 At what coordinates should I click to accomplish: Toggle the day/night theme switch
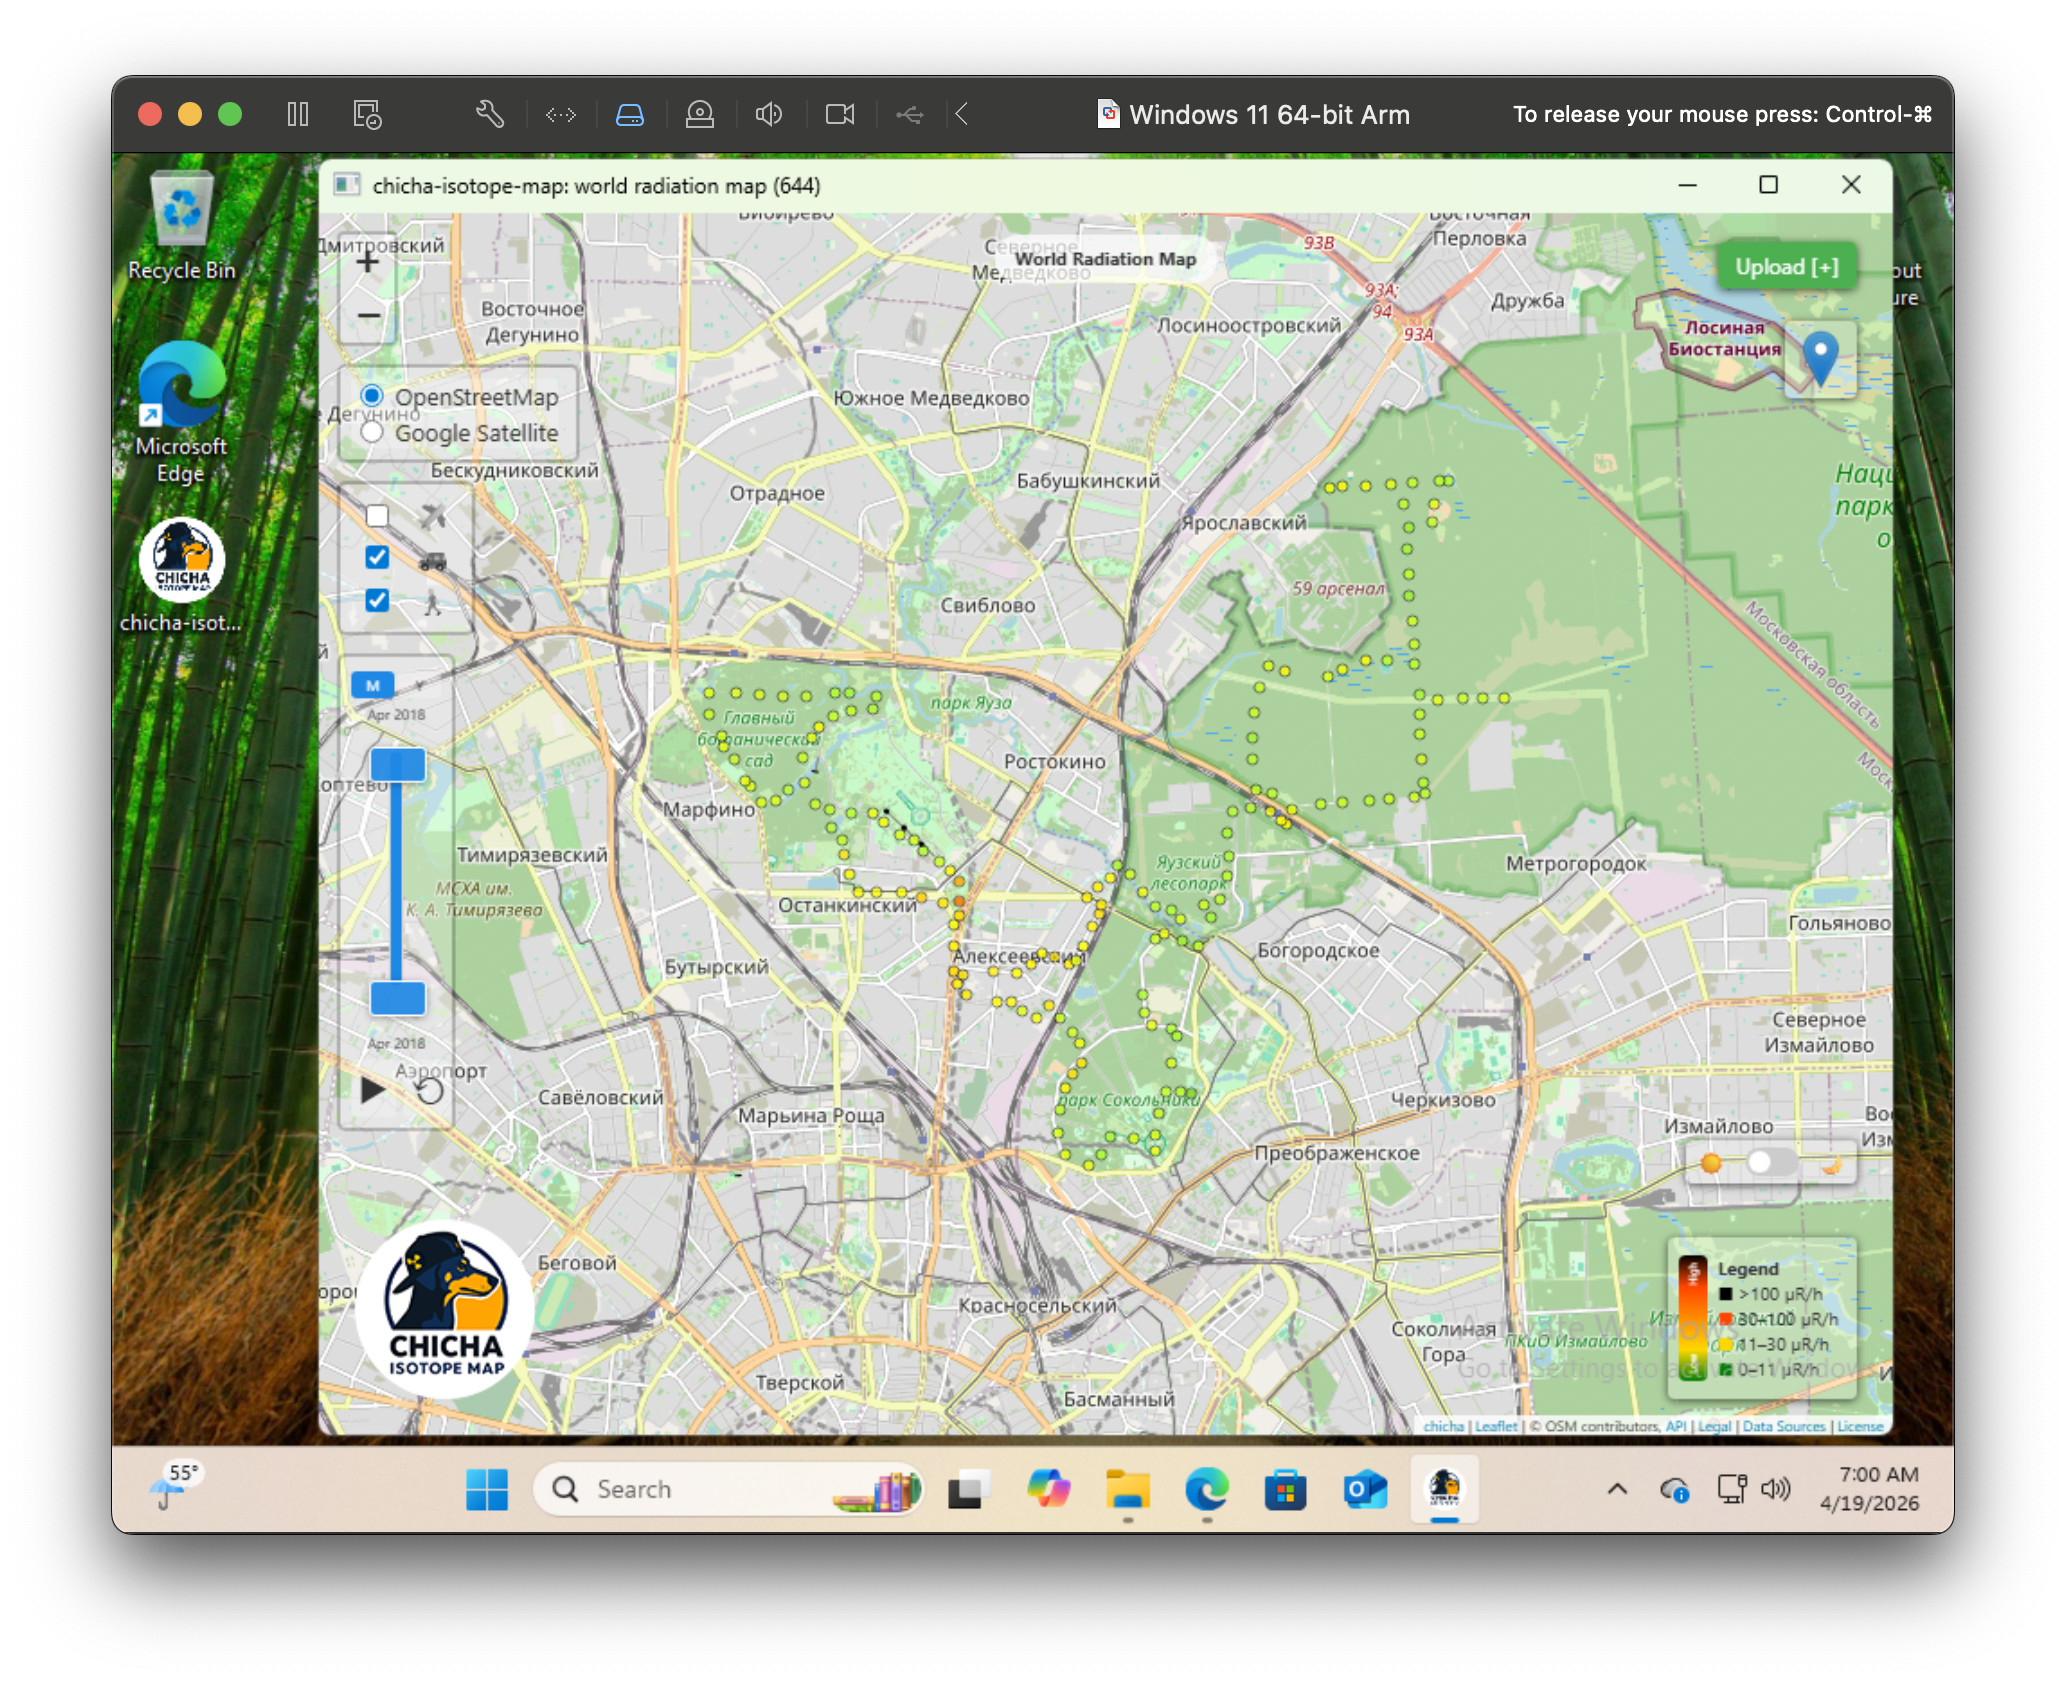point(1771,1162)
